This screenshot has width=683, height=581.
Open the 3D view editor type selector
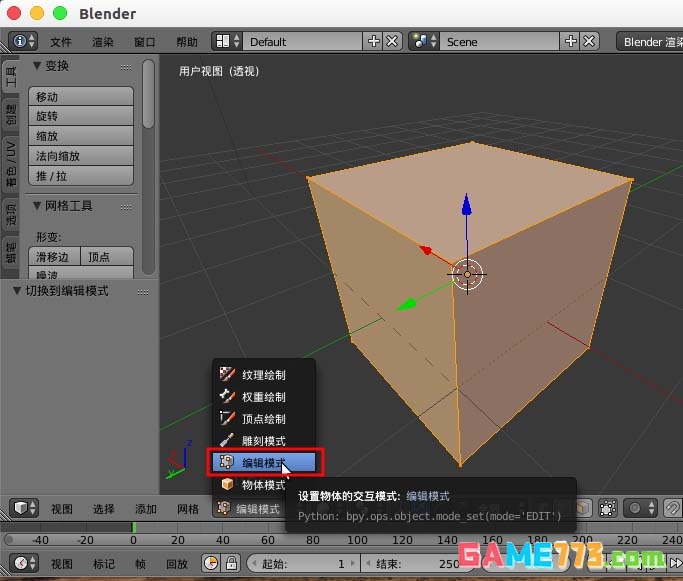(24, 508)
